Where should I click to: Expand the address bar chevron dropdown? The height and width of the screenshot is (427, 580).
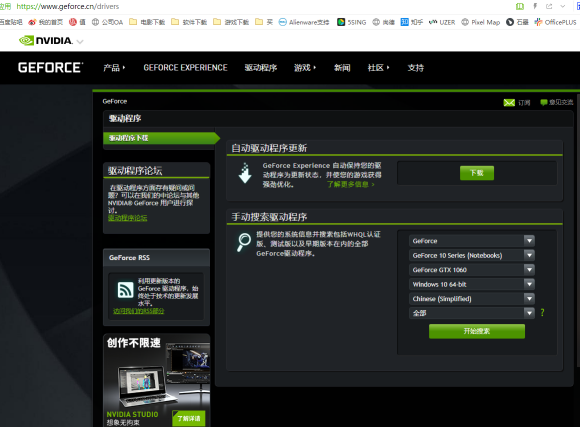[563, 6]
